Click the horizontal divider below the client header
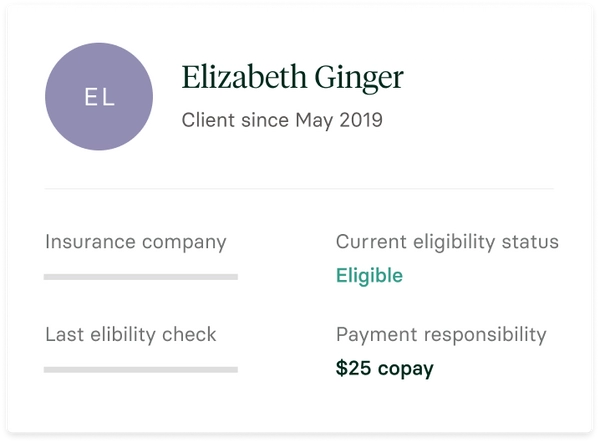The height and width of the screenshot is (443, 600). click(x=299, y=188)
